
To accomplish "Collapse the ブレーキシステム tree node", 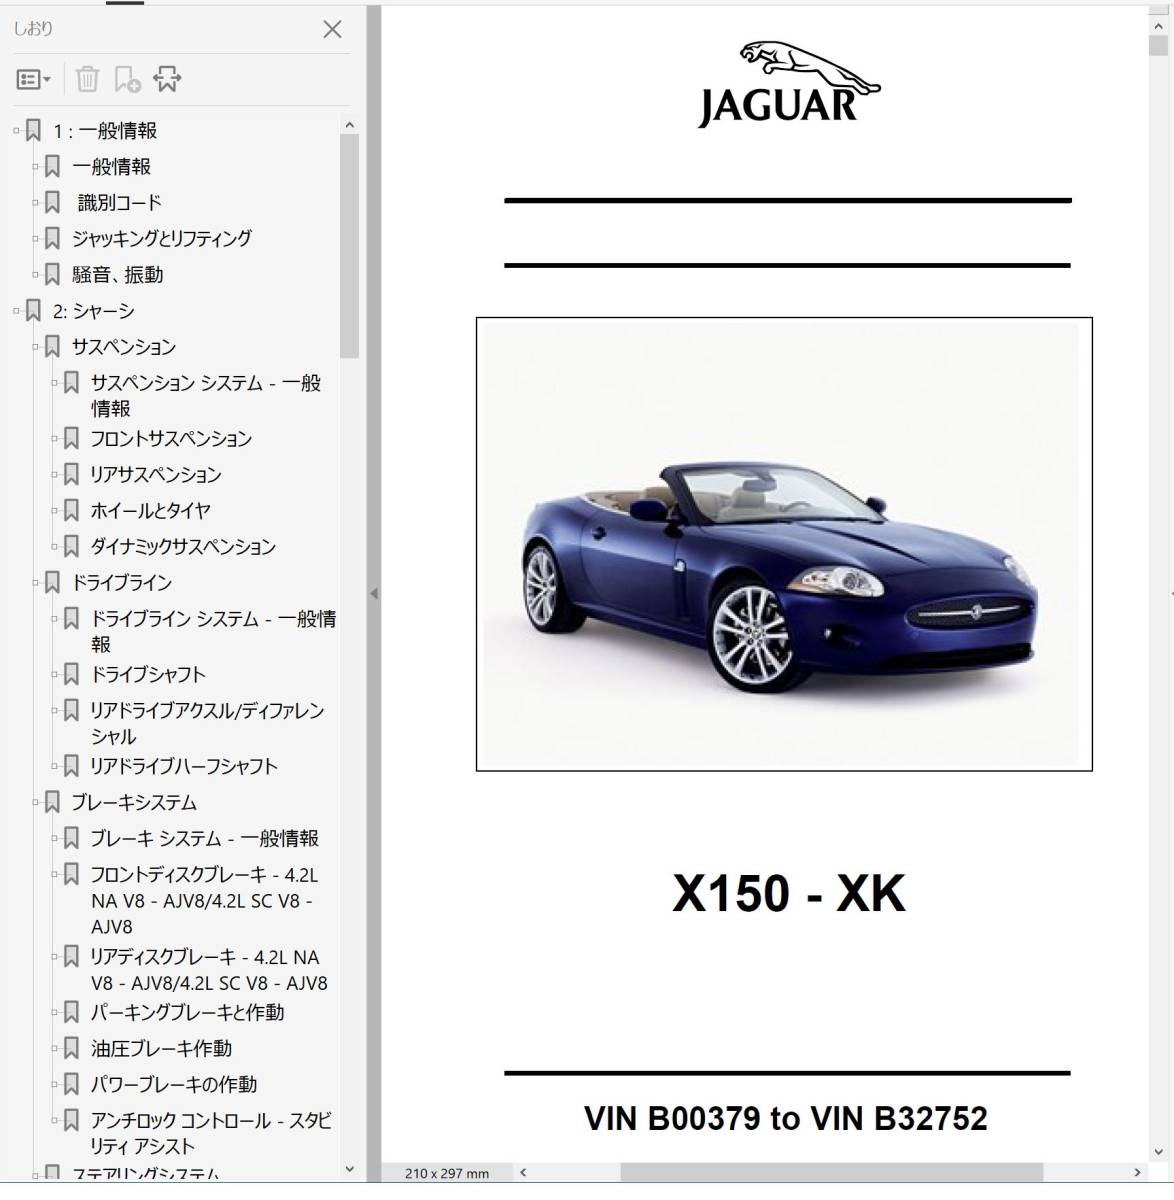I will (x=35, y=803).
